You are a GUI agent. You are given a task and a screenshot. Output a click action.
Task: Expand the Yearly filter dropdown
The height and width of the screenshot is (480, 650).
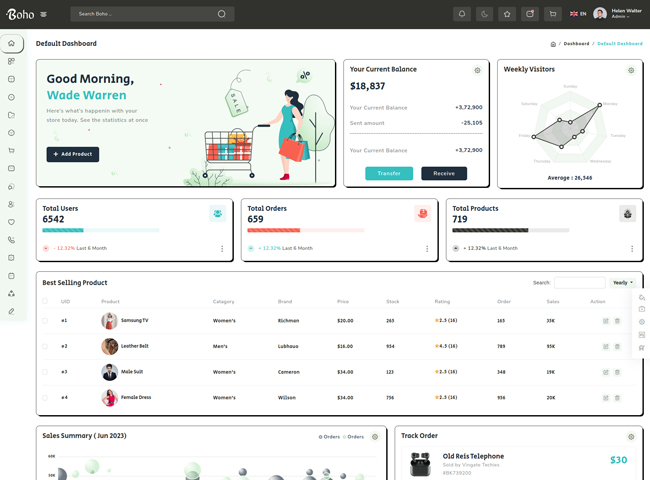(x=623, y=283)
